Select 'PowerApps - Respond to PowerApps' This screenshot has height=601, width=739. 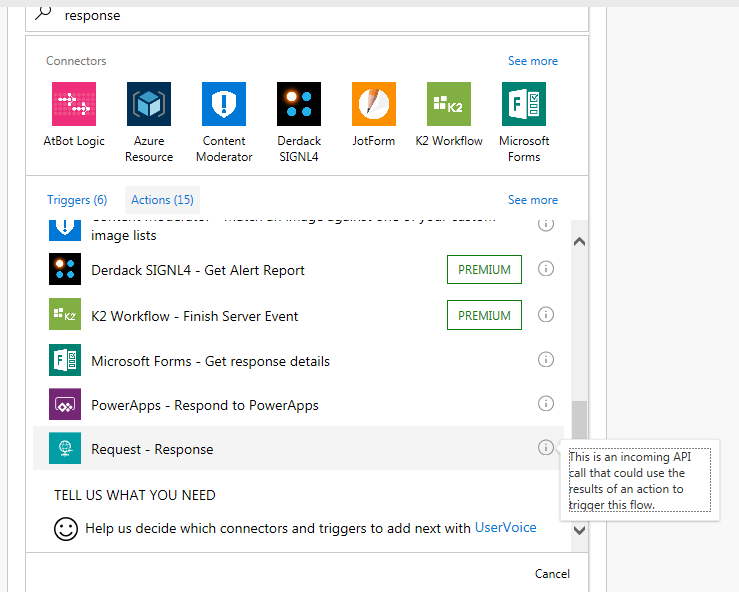[205, 405]
